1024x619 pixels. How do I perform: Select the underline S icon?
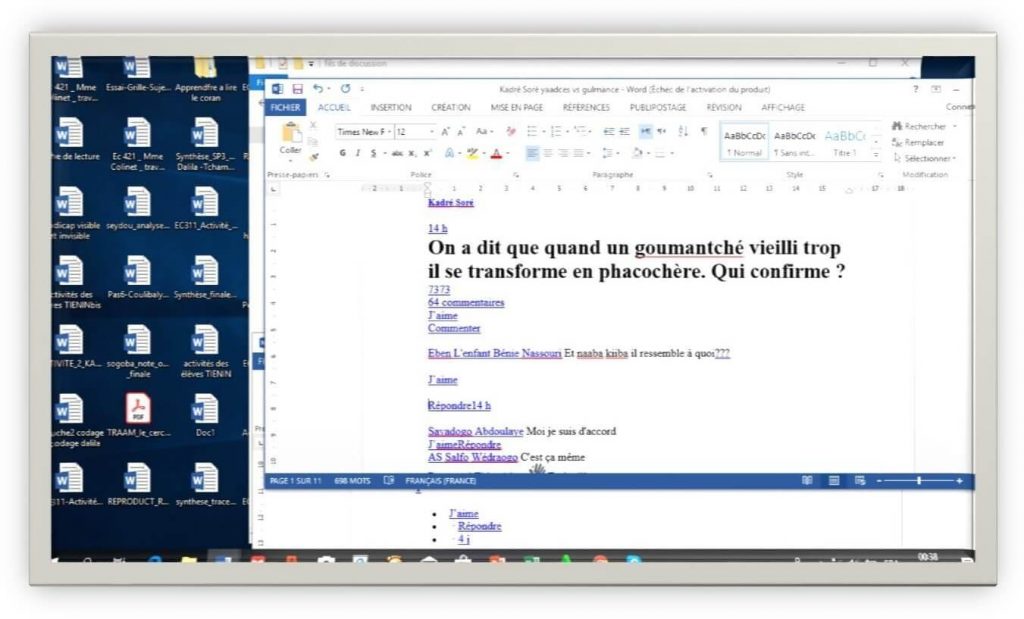pos(372,152)
